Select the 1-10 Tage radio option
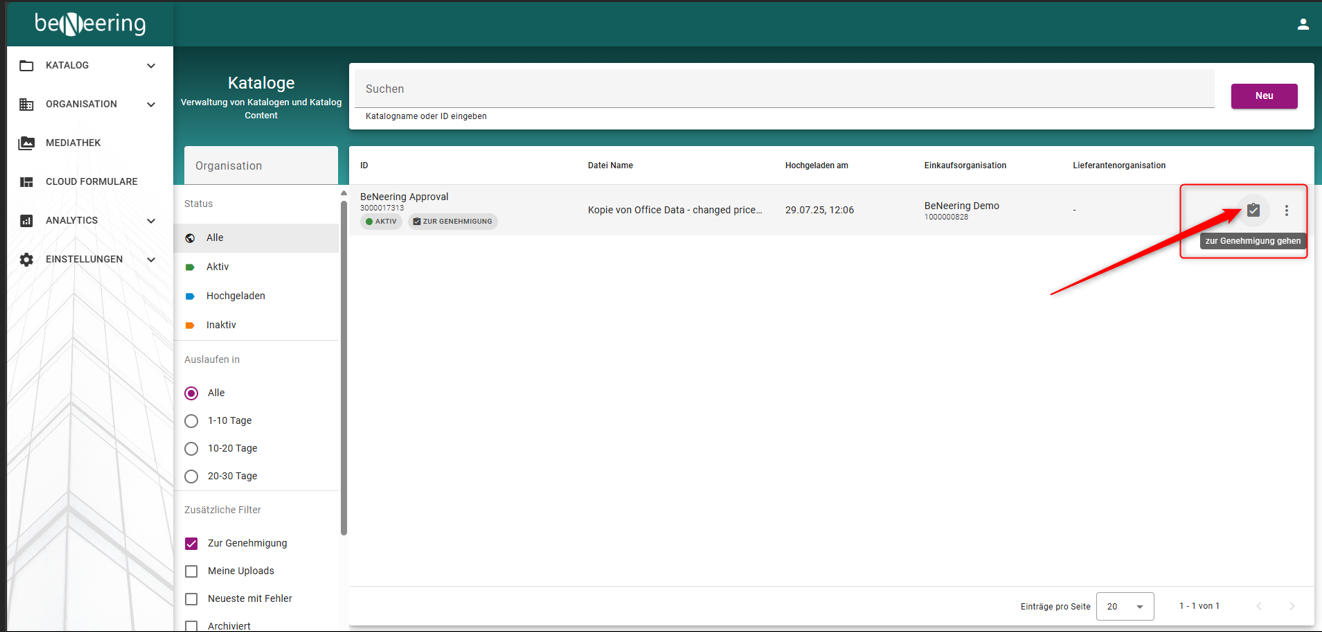Image resolution: width=1322 pixels, height=632 pixels. [x=191, y=421]
